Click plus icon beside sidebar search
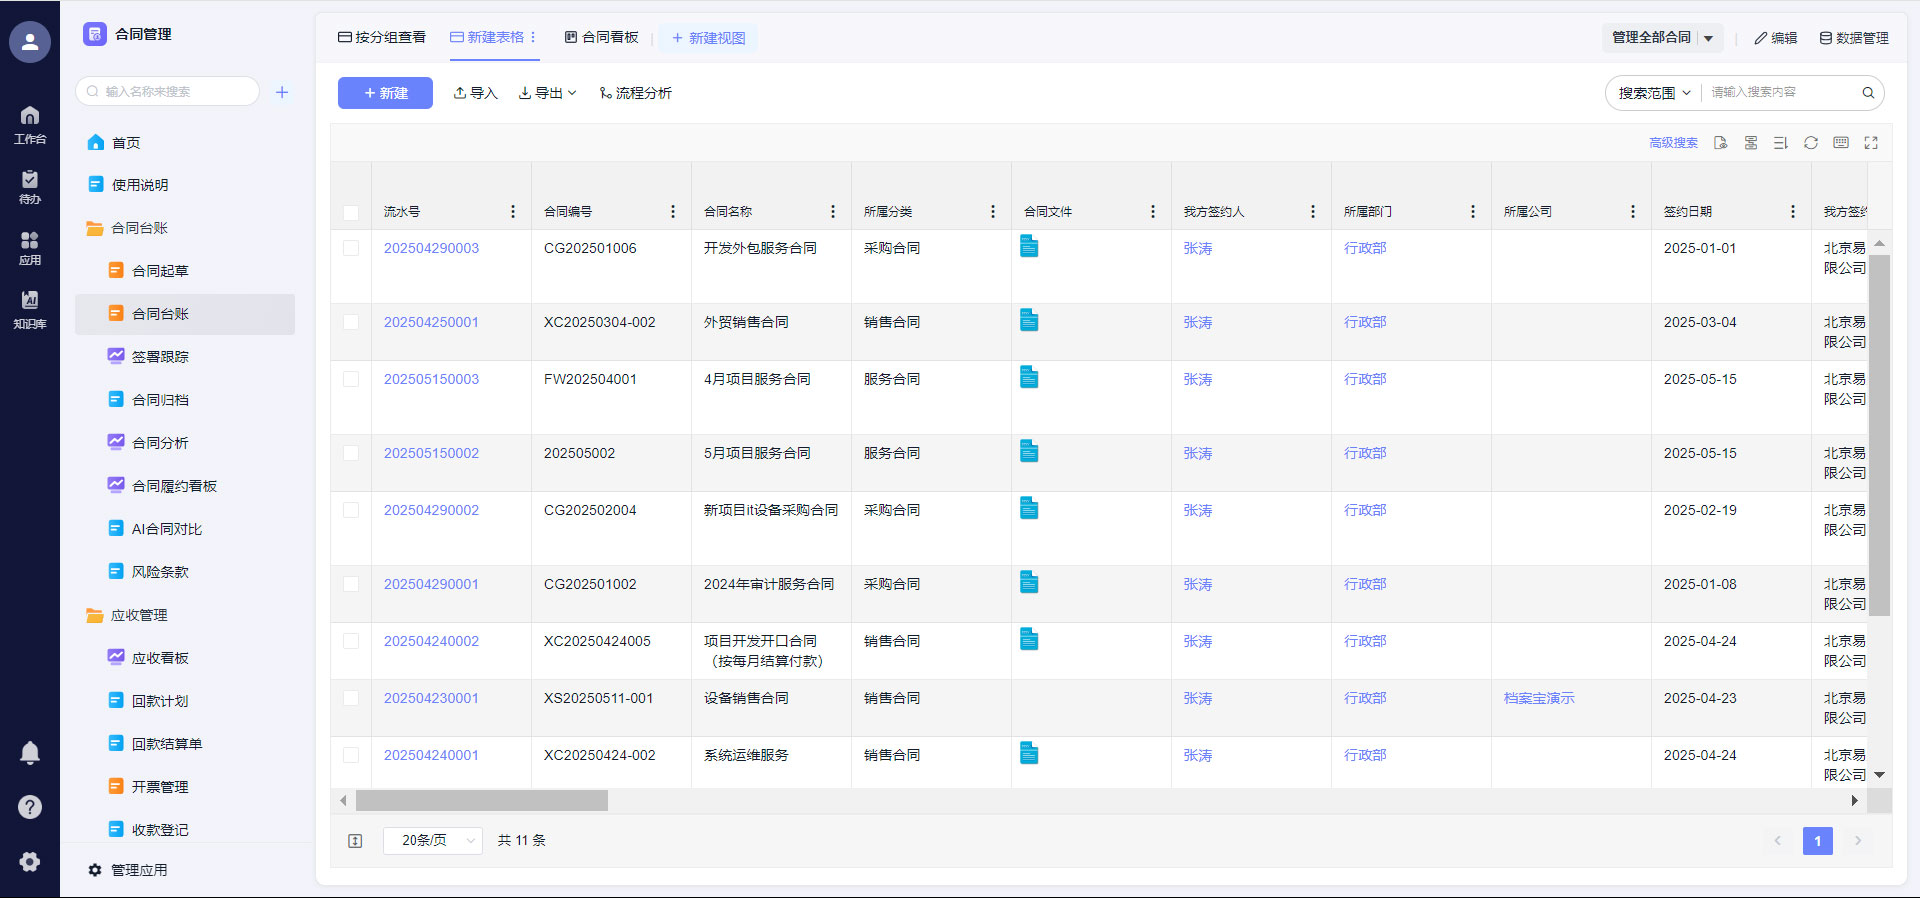The width and height of the screenshot is (1920, 898). 282,92
